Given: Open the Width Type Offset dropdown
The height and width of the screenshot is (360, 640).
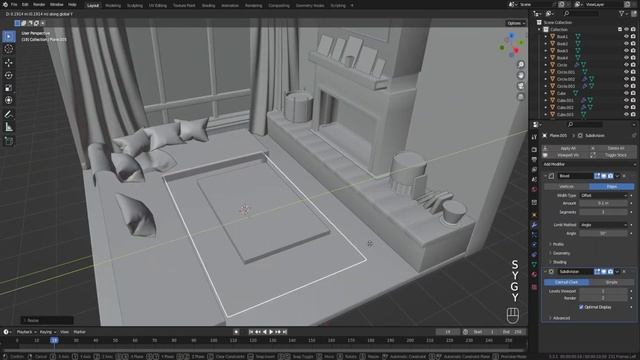Looking at the screenshot, I should click(603, 196).
